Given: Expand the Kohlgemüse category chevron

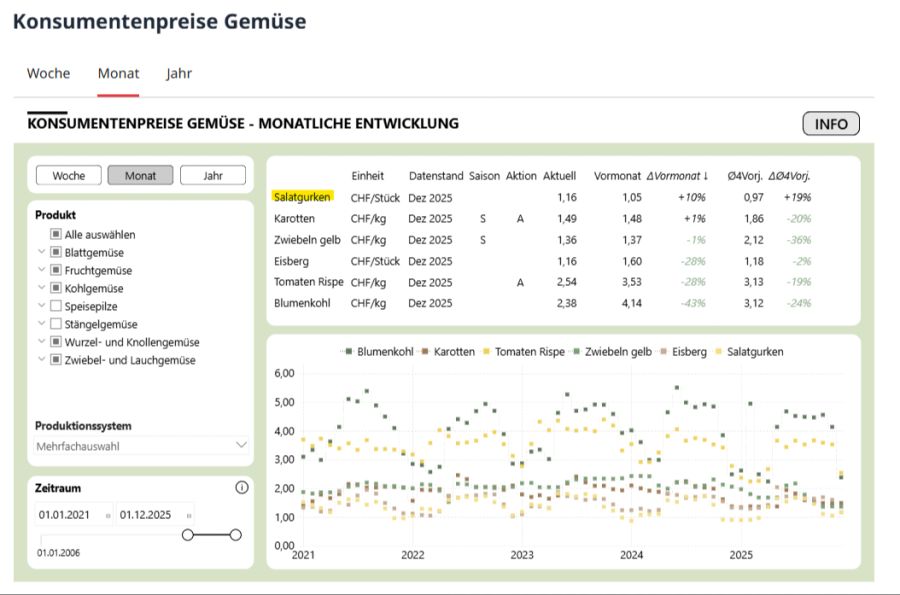Looking at the screenshot, I should point(41,289).
